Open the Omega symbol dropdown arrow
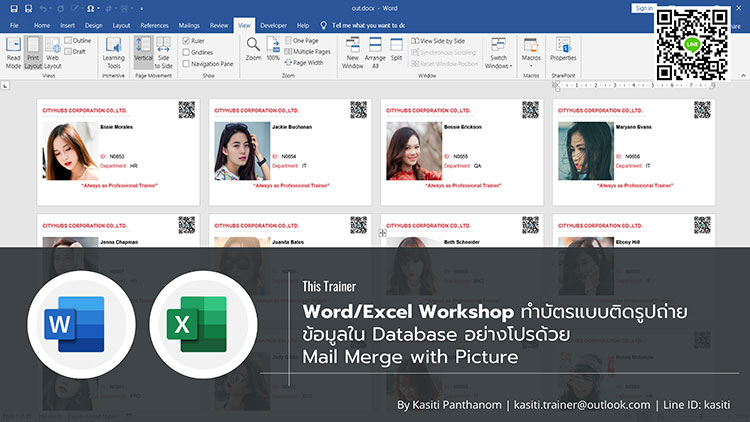 98,9
